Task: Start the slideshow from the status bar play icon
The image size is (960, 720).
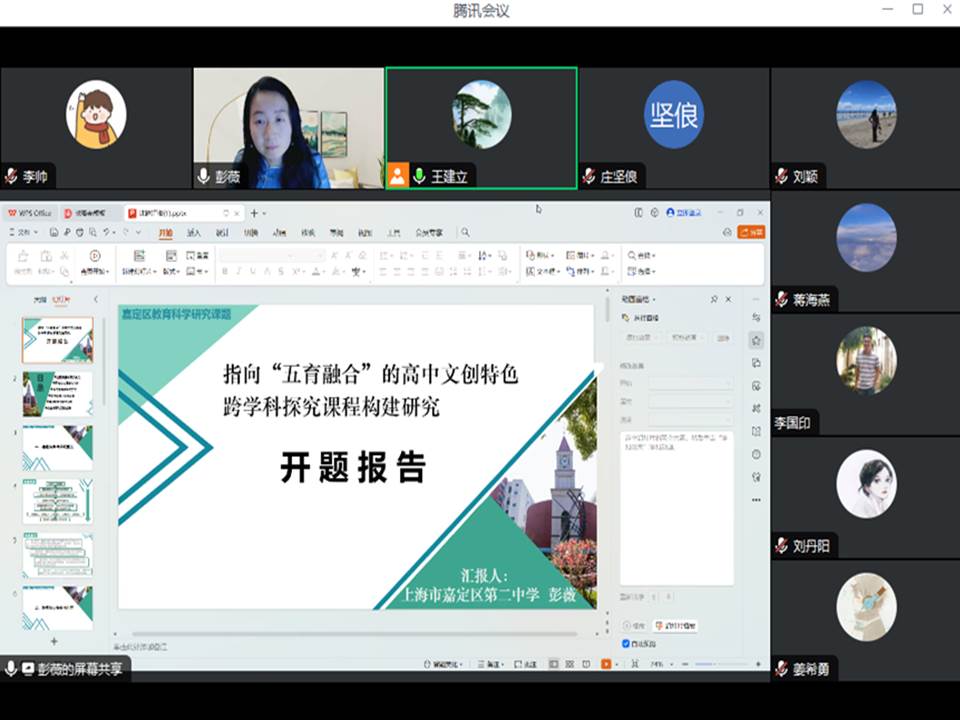Action: coord(606,664)
